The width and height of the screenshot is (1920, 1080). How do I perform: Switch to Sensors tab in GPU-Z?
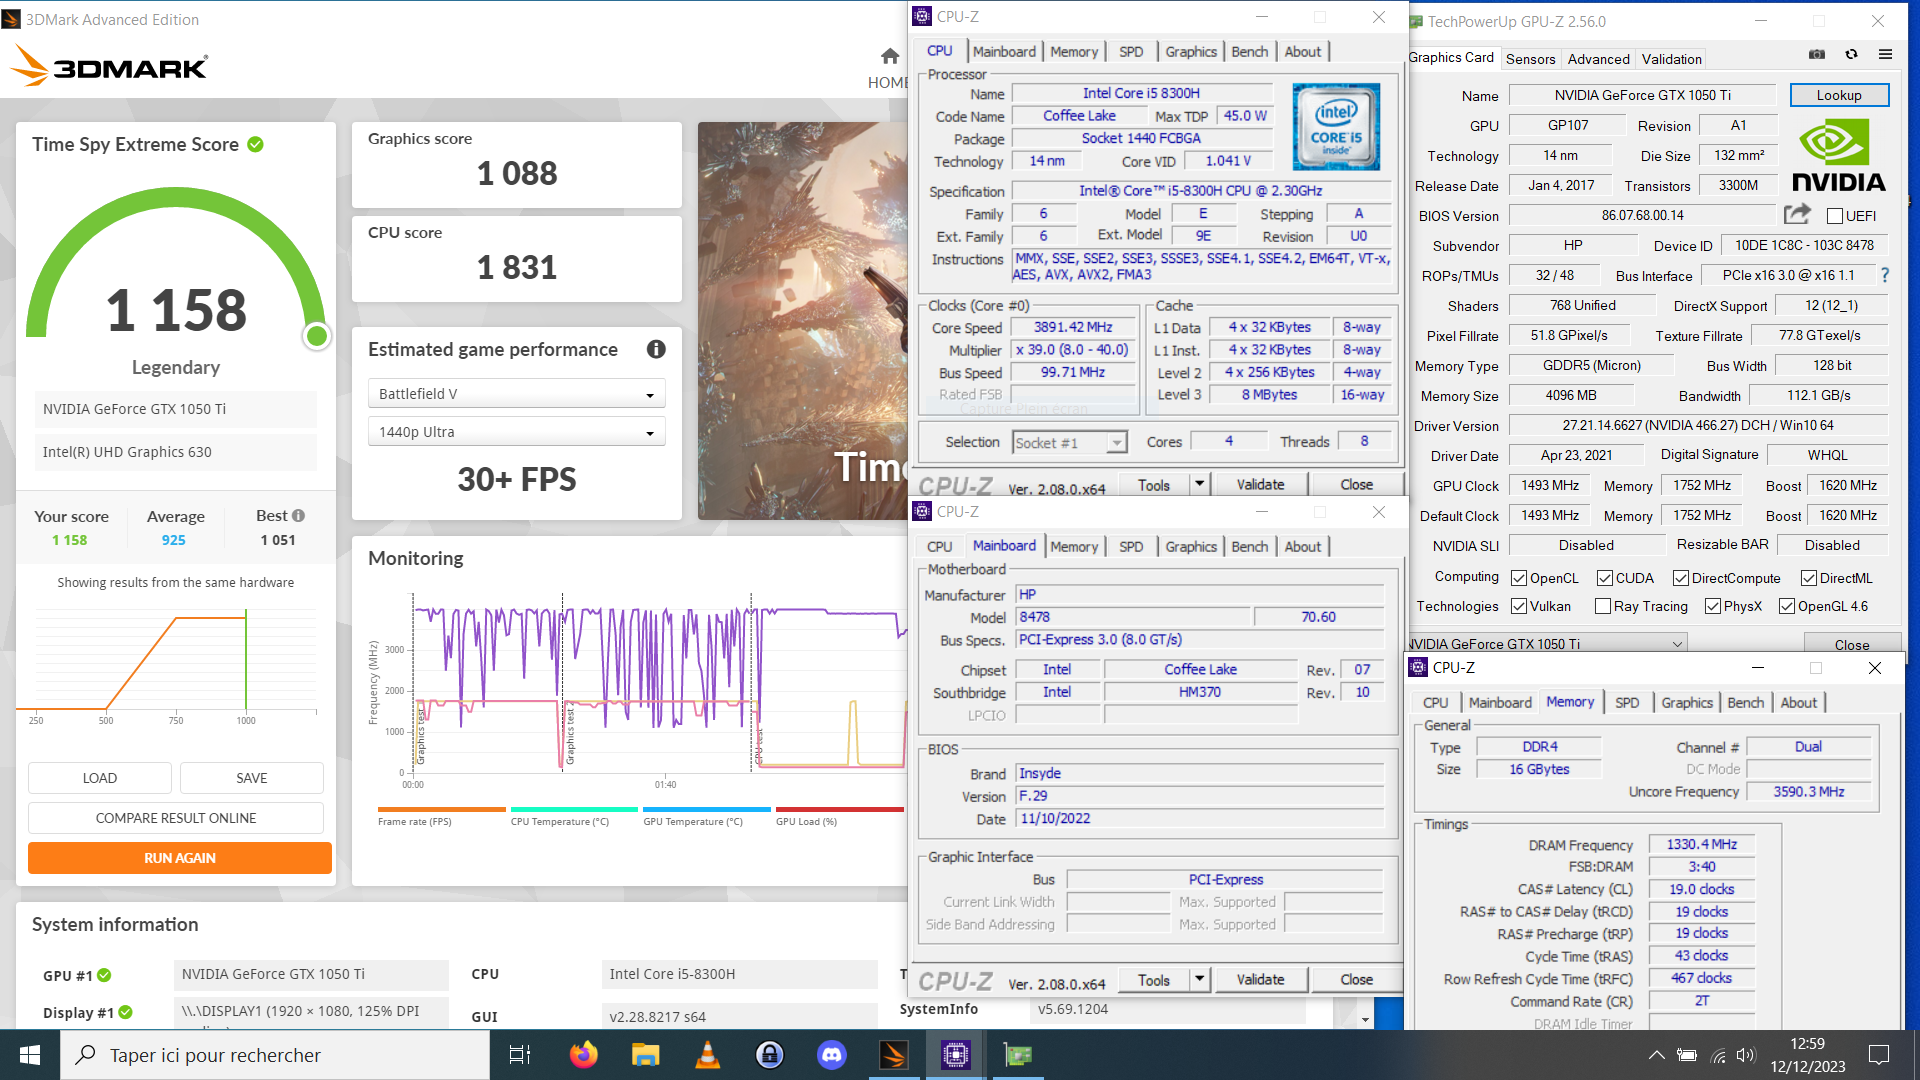1530,59
